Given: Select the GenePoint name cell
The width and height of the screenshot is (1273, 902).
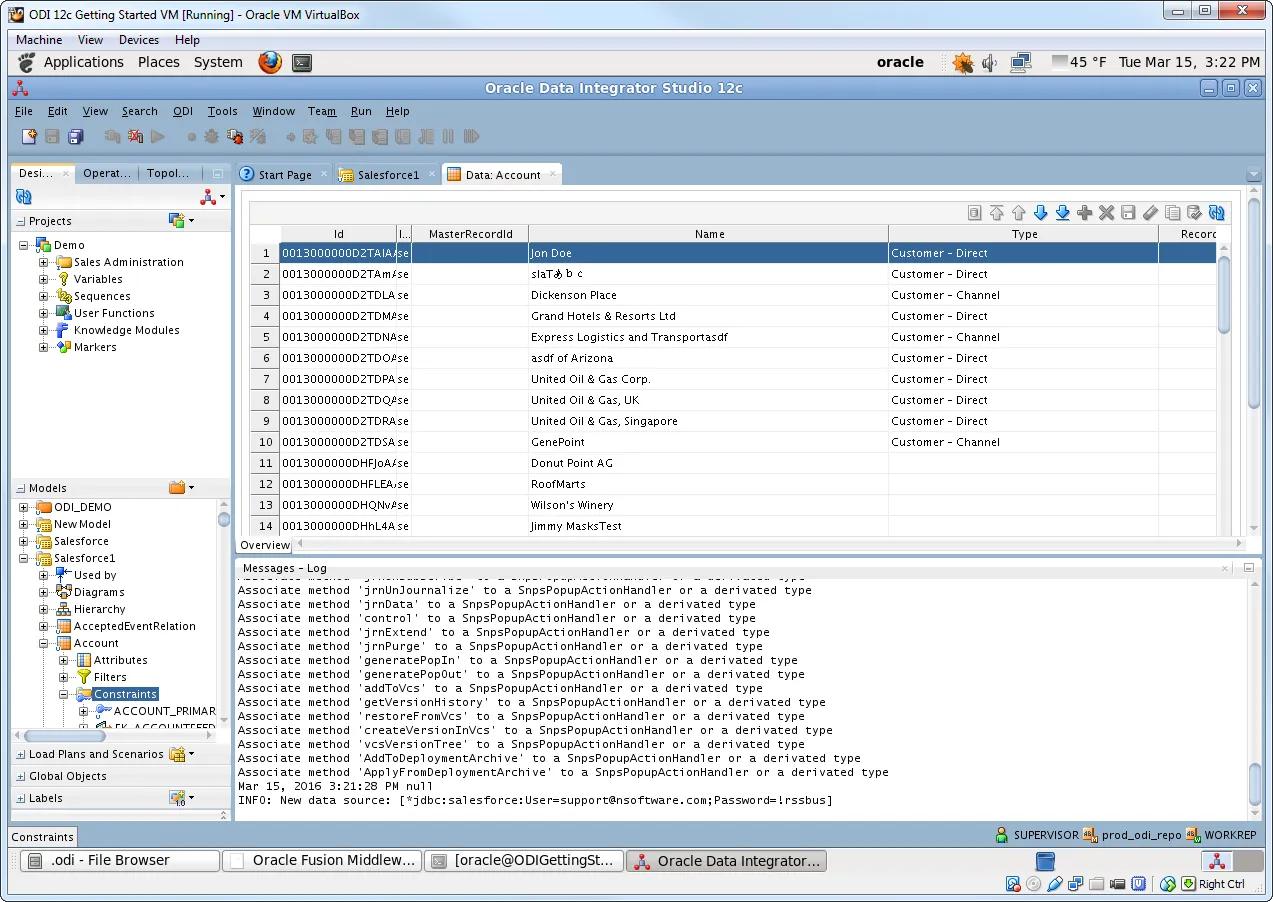Looking at the screenshot, I should tap(709, 442).
